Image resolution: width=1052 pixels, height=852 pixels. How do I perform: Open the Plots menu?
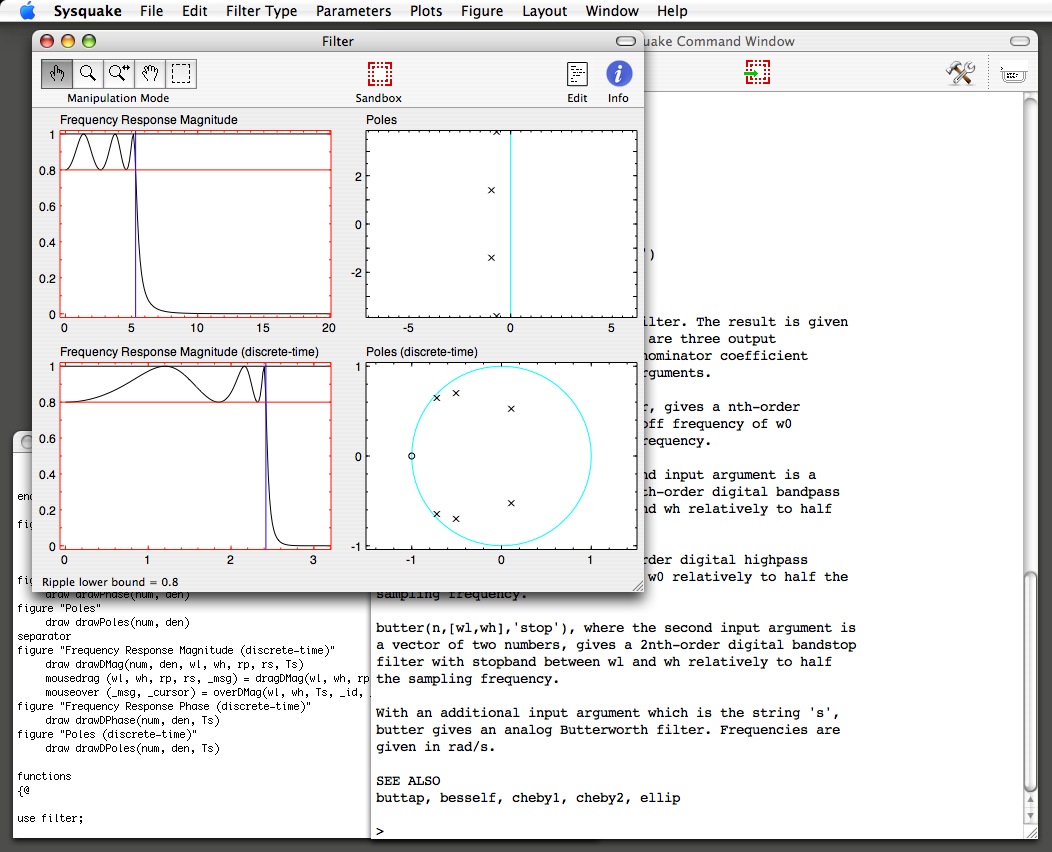coord(426,11)
